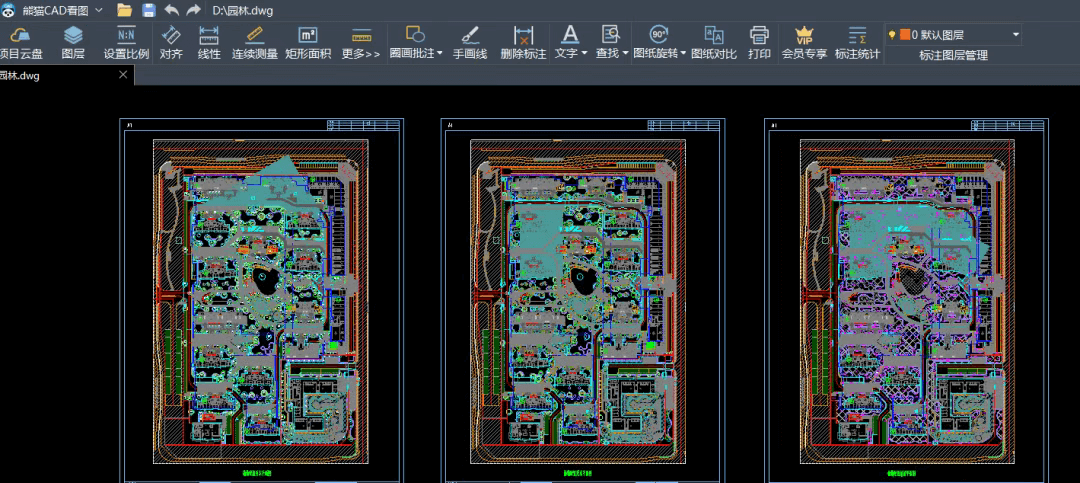Click the 图纸旋转 rotate drawing tool
1080x483 pixels.
click(656, 43)
